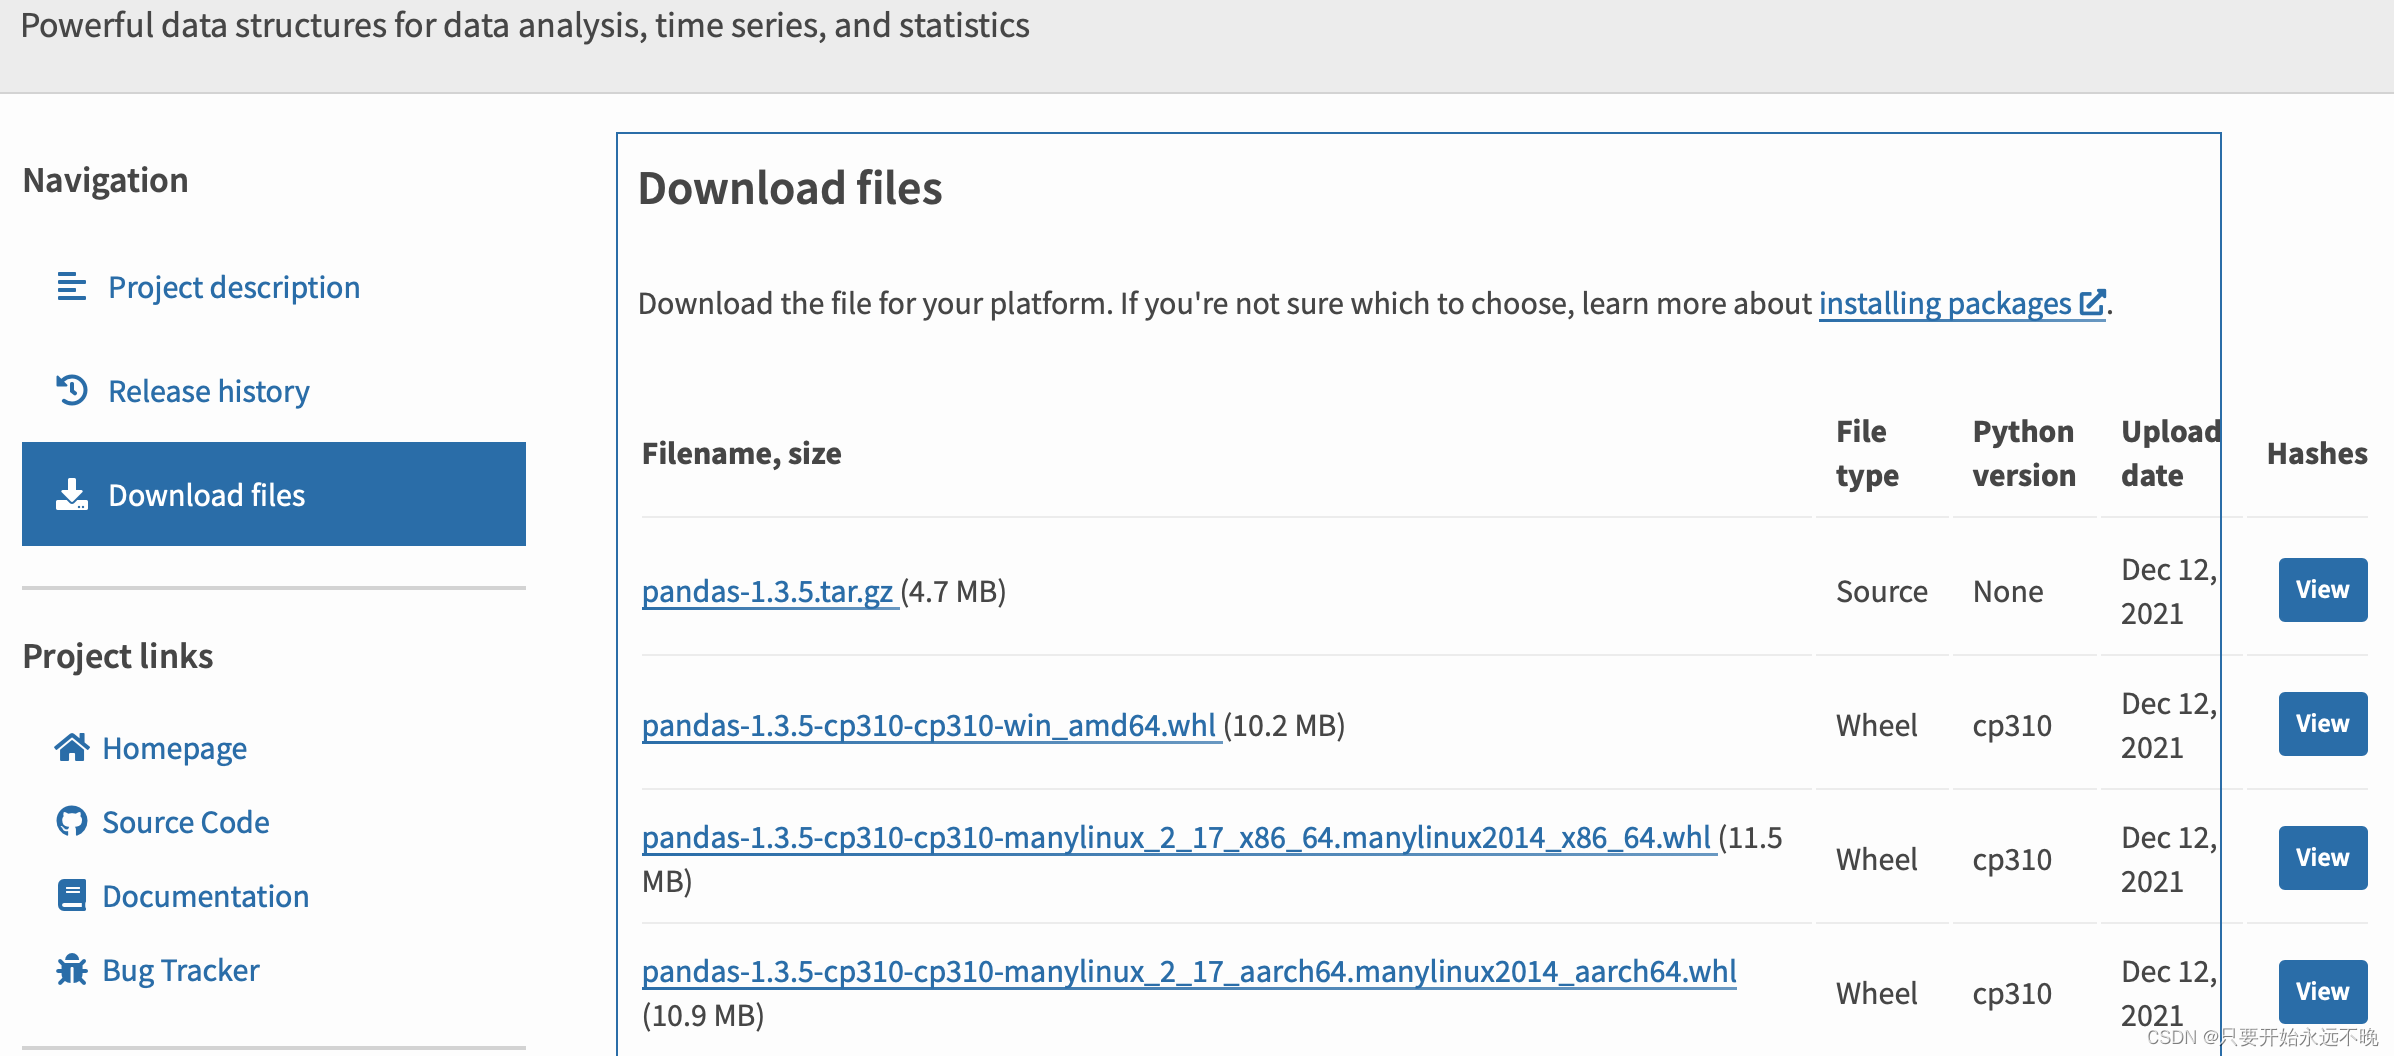Click the 'Navigation' sidebar heading
Image resolution: width=2394 pixels, height=1056 pixels.
[x=105, y=180]
